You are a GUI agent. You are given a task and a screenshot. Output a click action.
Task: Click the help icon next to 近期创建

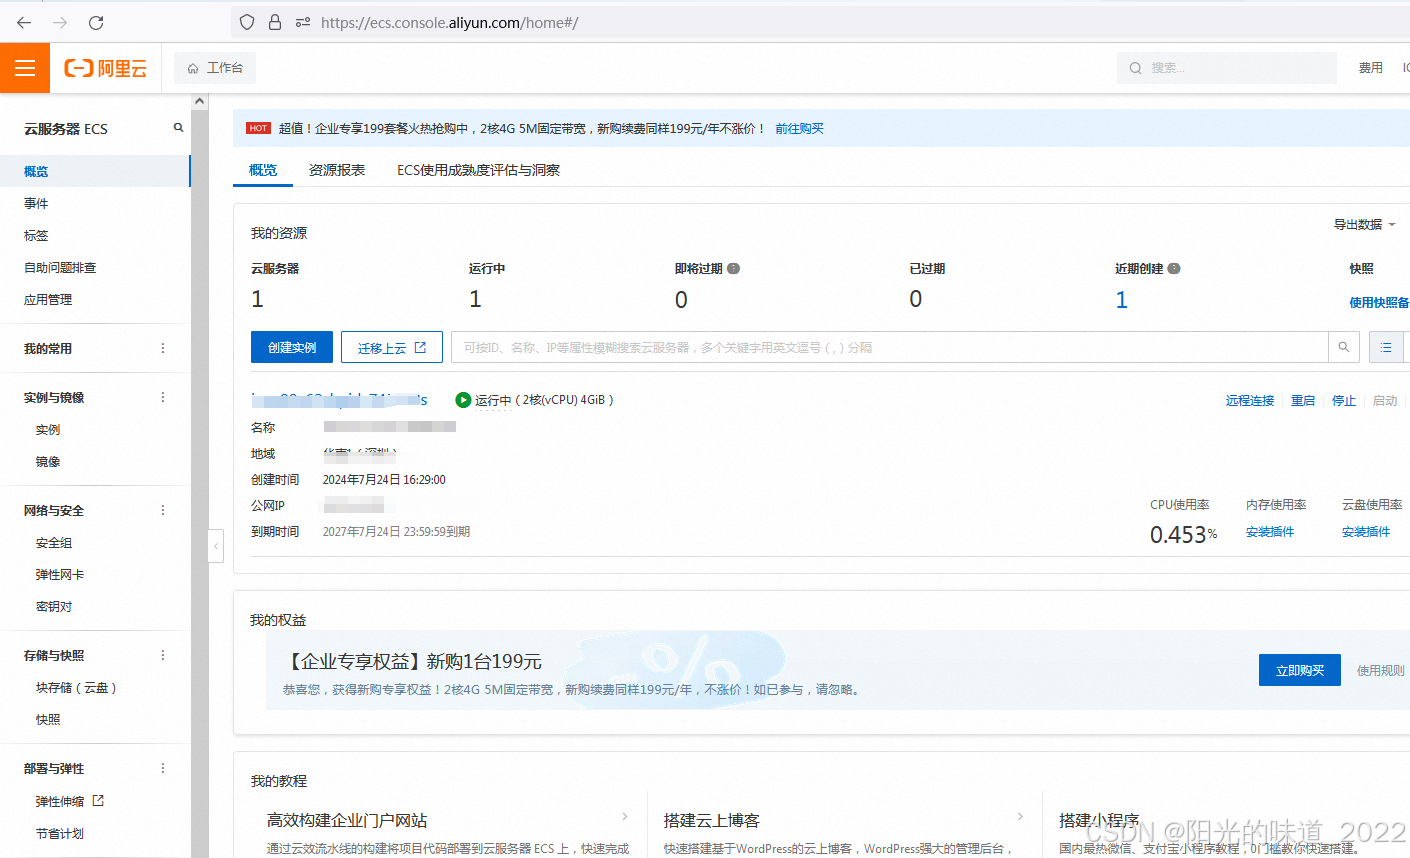[1174, 268]
